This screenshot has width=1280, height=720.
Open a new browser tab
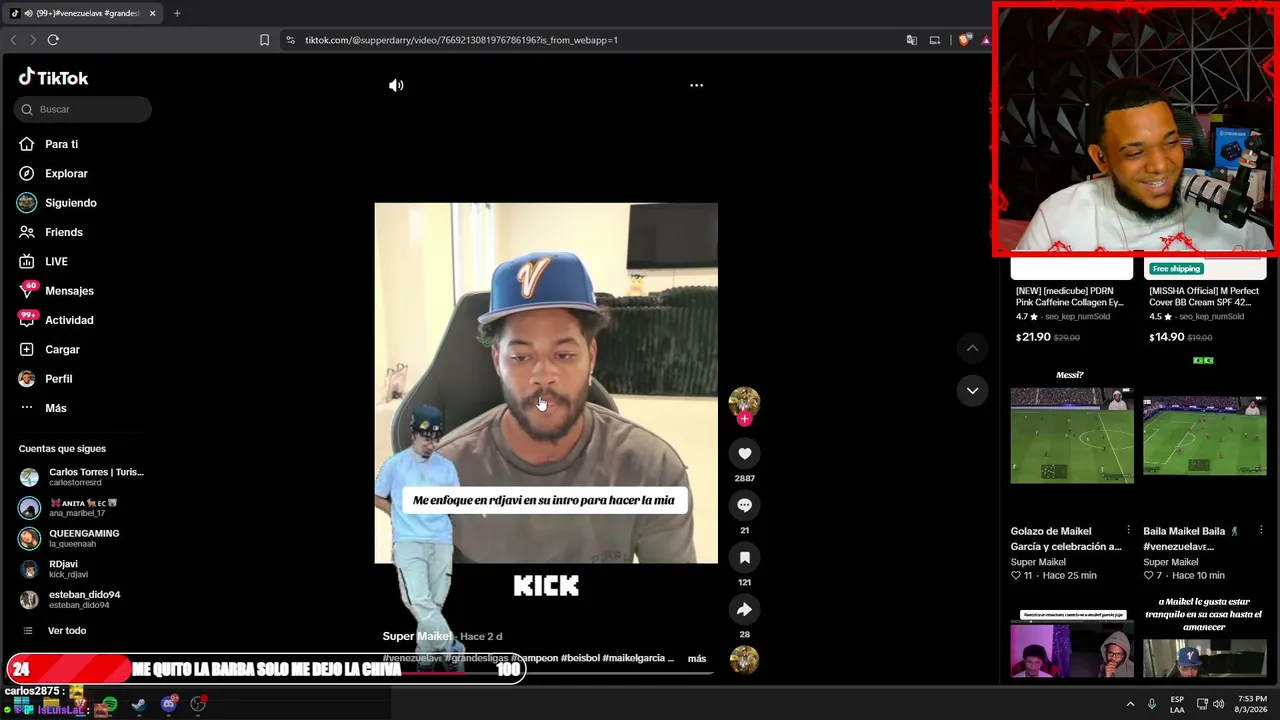pos(177,13)
